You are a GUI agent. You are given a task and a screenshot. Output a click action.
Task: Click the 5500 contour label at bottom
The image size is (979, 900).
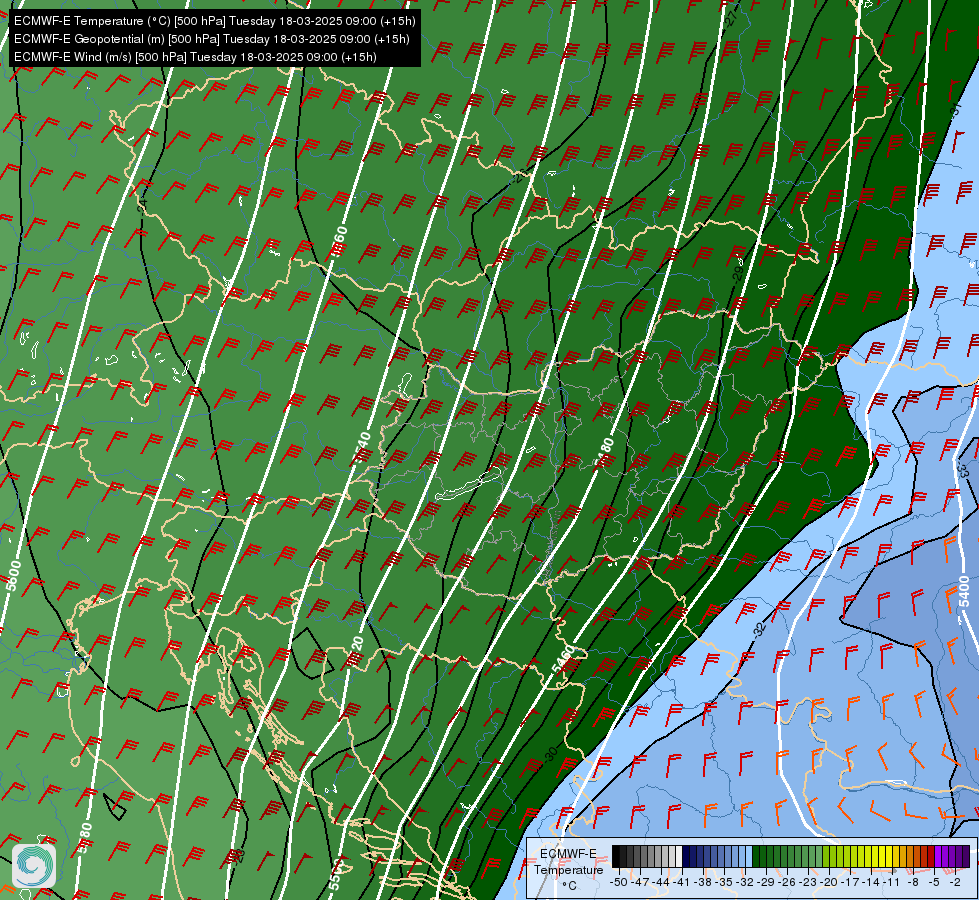point(336,875)
